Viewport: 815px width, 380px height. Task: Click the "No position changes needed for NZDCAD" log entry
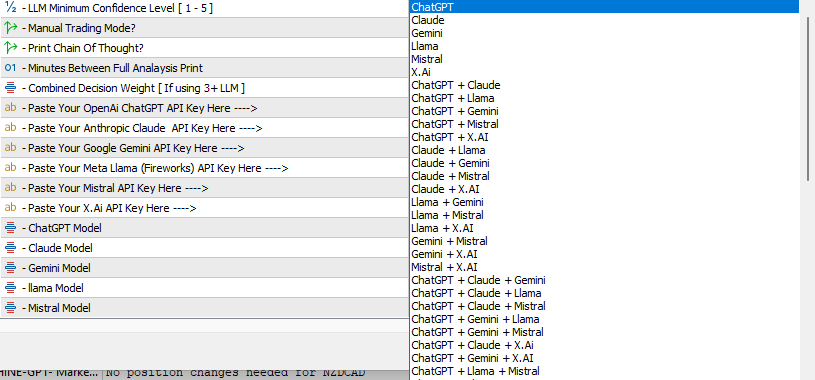coord(235,373)
